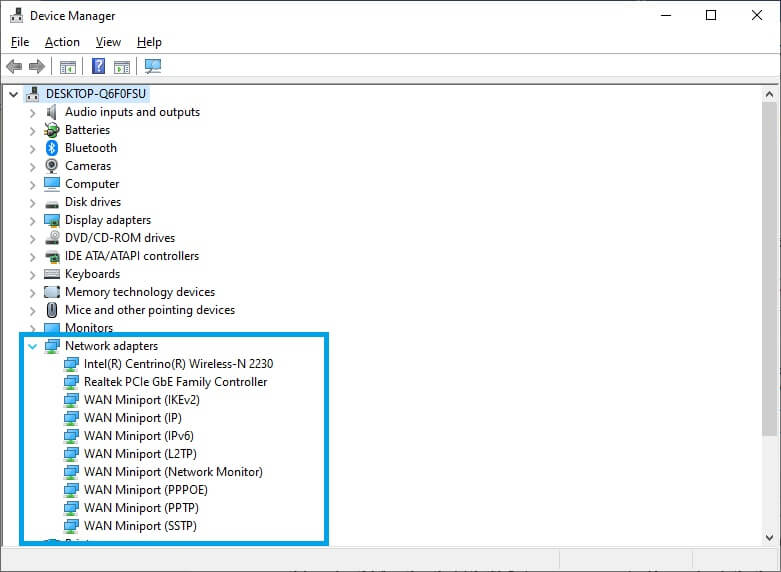Select the Monitors category label
Screen dimensions: 781x572
pyautogui.click(x=89, y=328)
